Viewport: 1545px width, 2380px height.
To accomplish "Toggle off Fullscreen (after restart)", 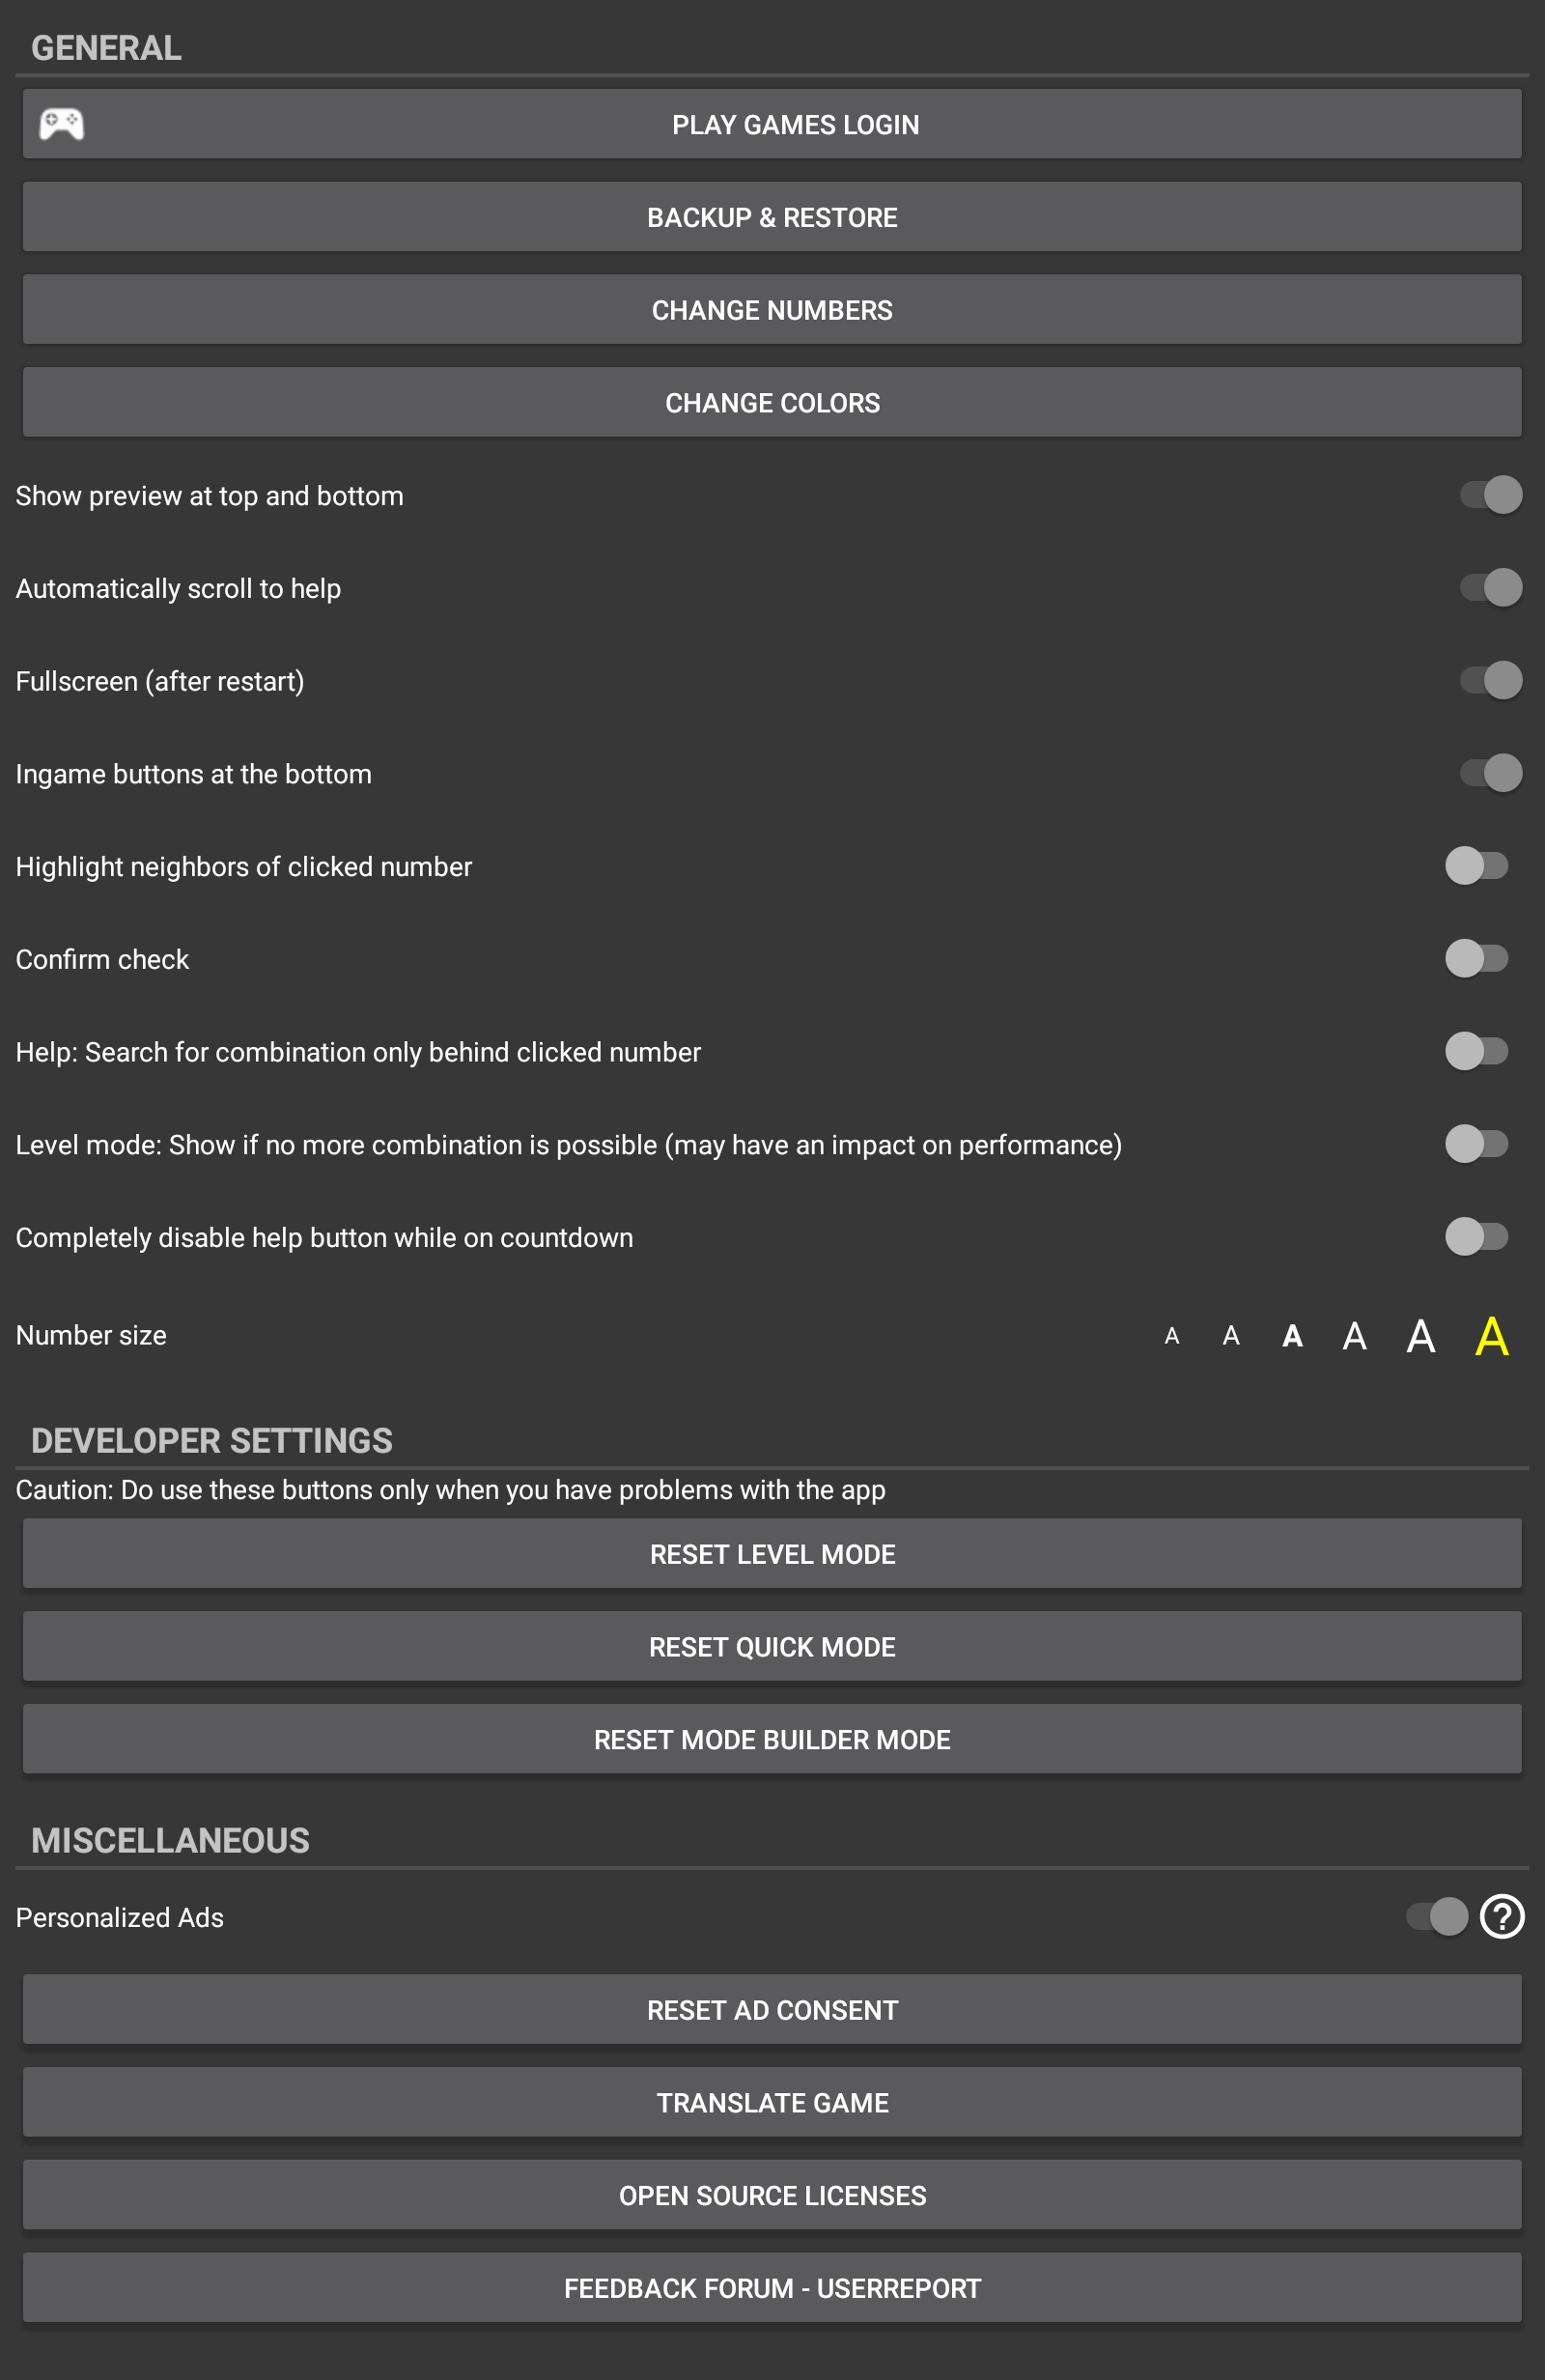I will coord(1490,681).
